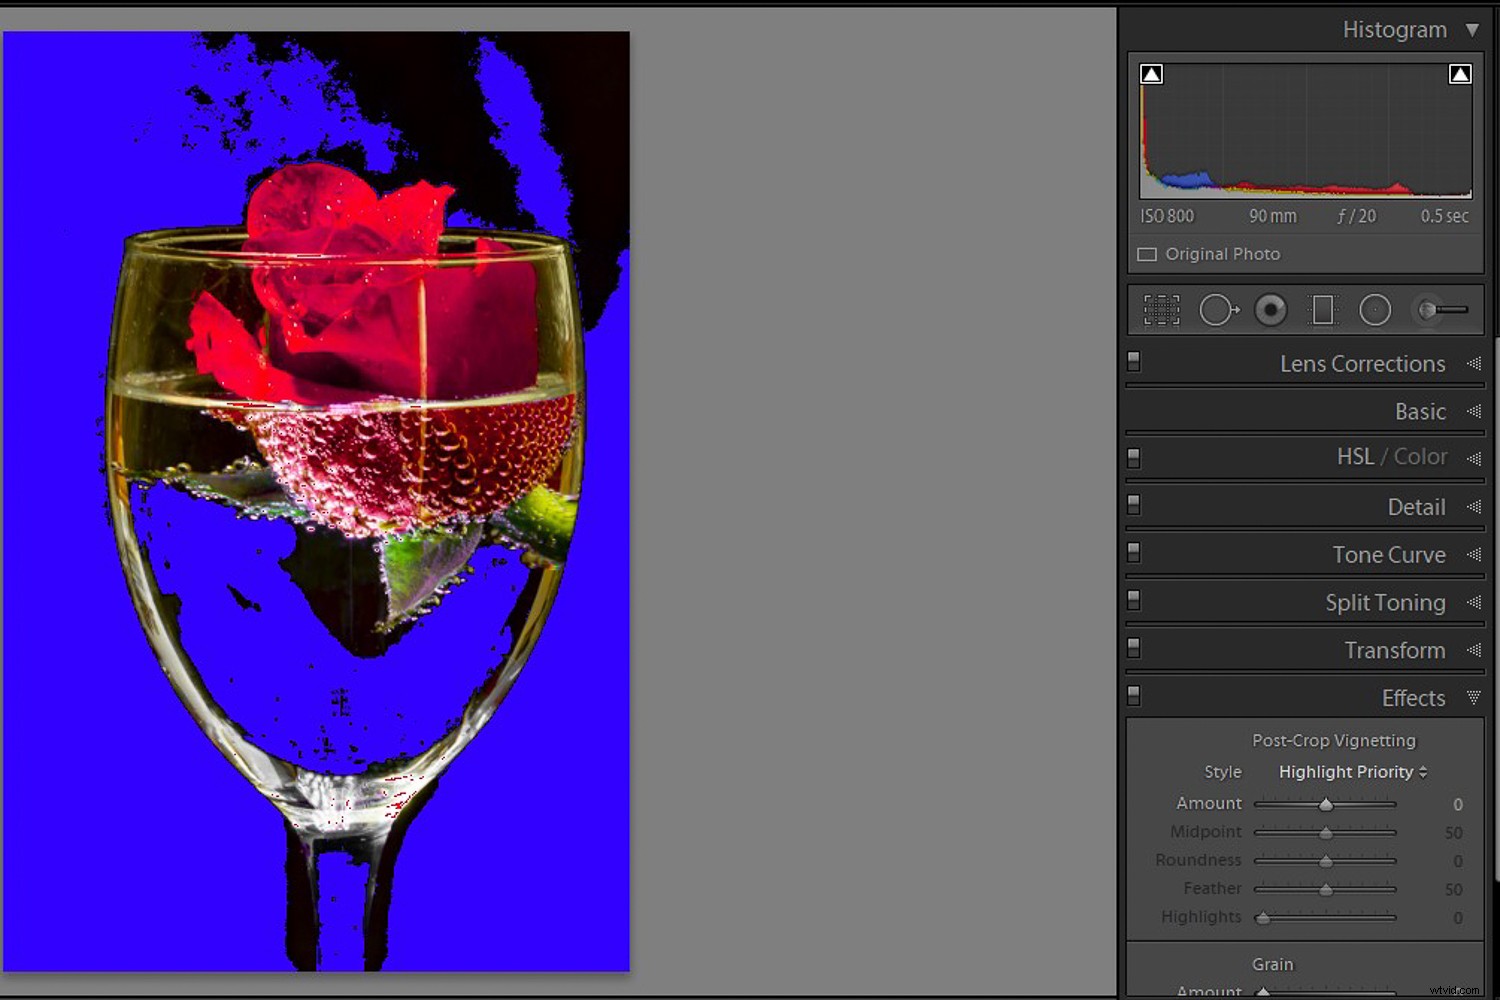
Task: Select the Spot Removal tool
Action: [1218, 310]
